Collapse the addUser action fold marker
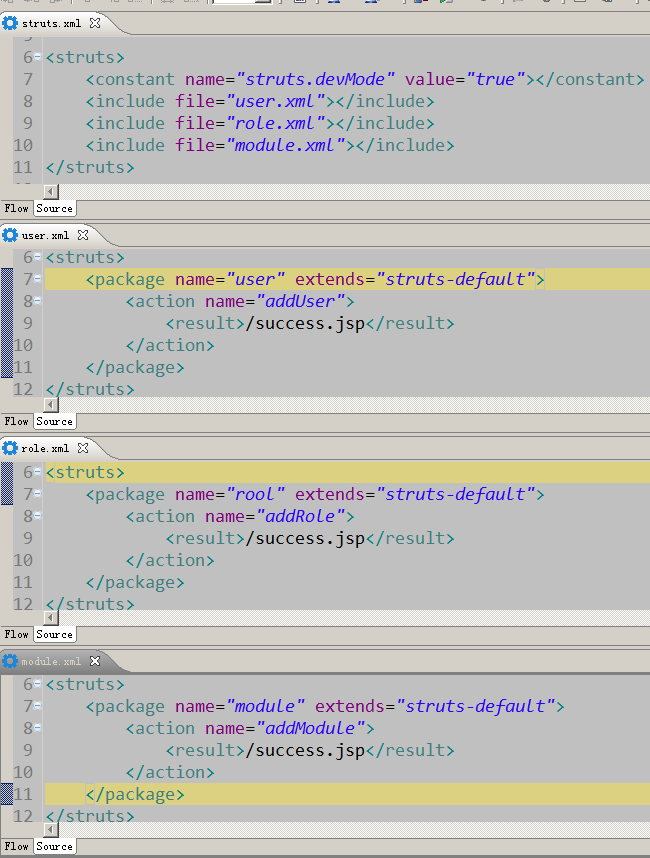This screenshot has width=650, height=858. 38,300
